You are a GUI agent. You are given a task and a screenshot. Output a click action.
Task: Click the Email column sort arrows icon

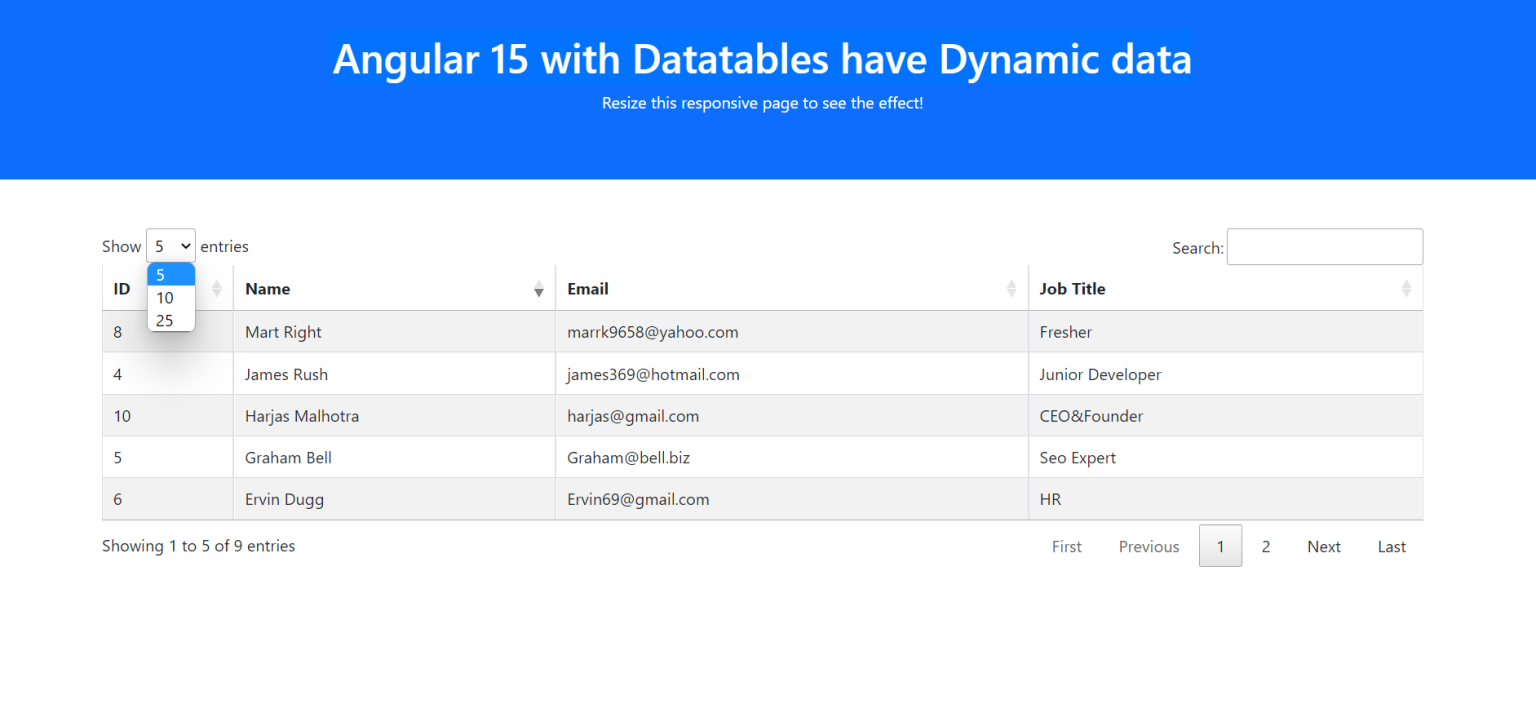pyautogui.click(x=1012, y=289)
